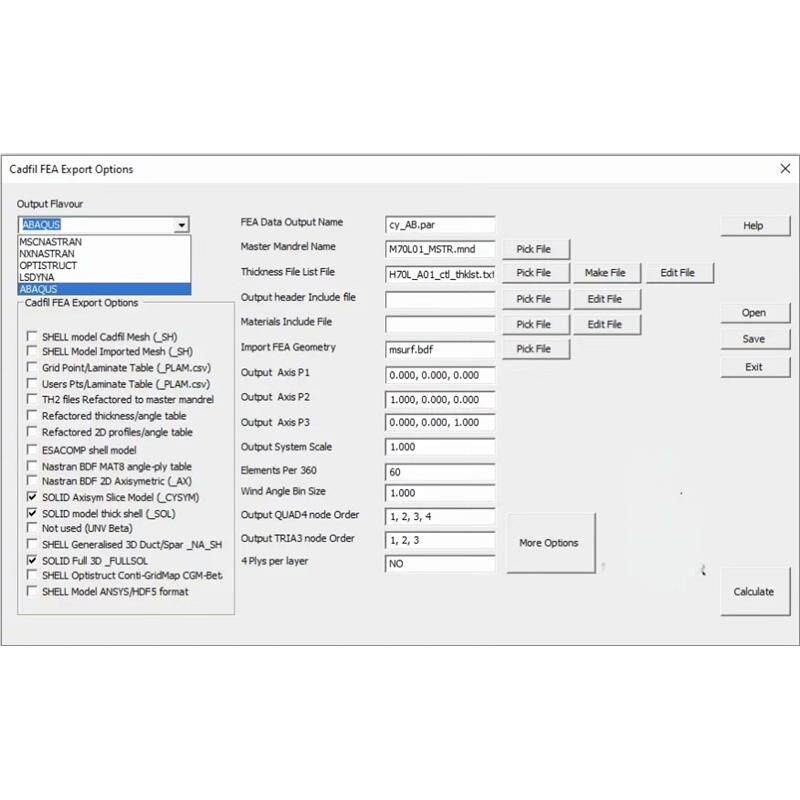Select LSDYNA output flavour
The width and height of the screenshot is (800, 800).
tap(105, 277)
